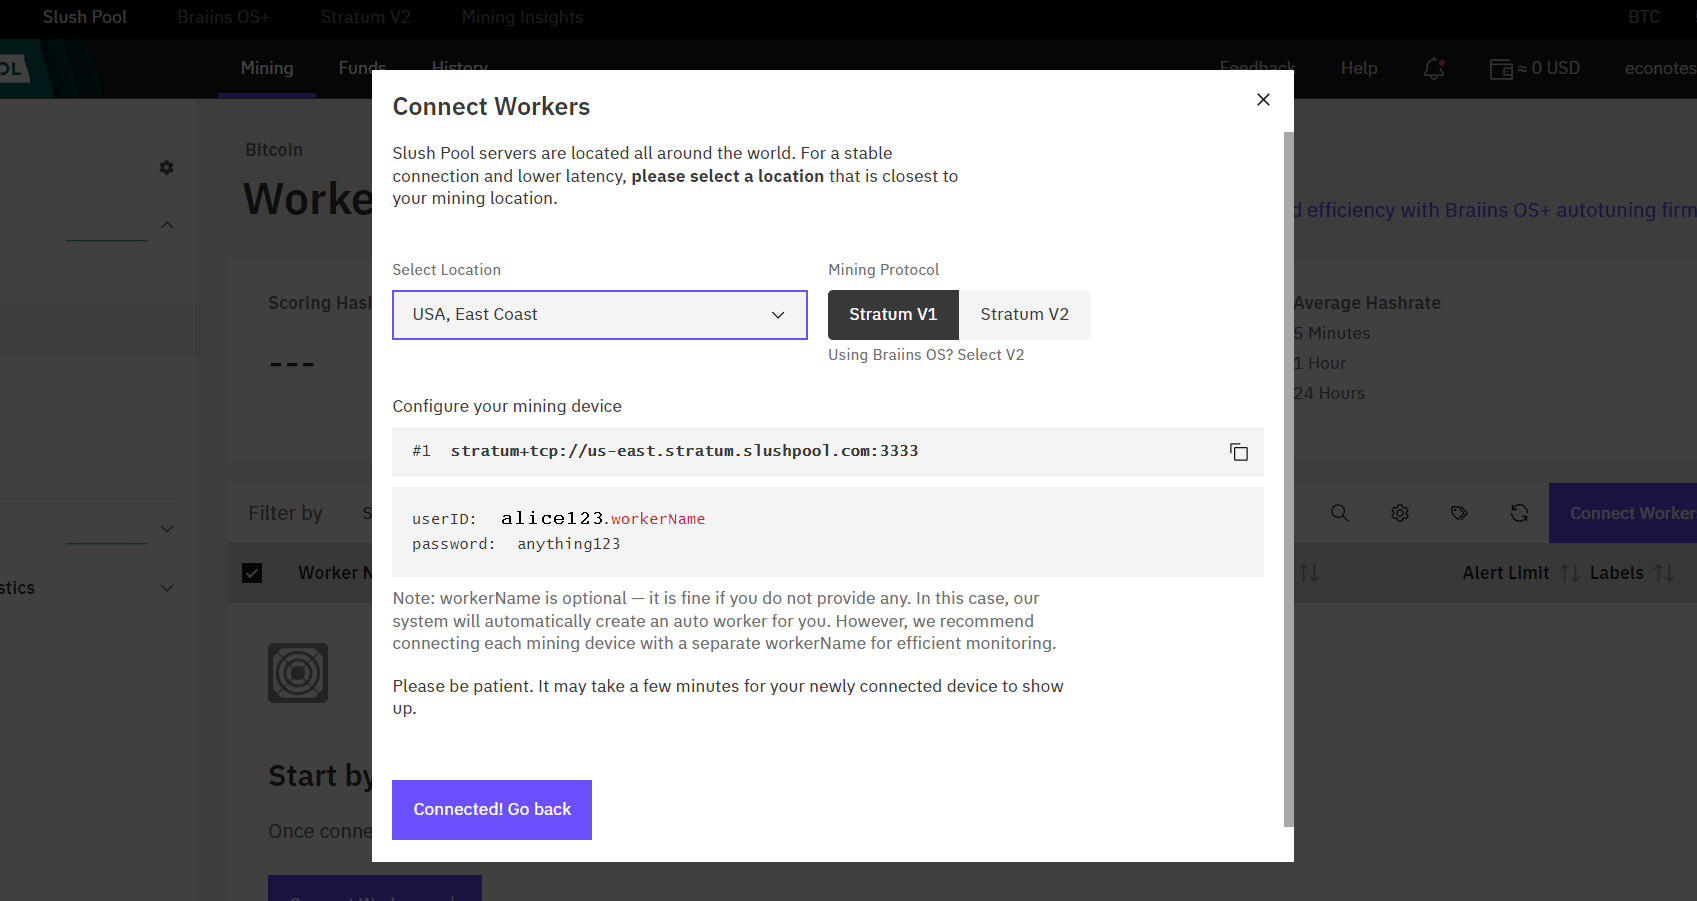Expand the middle sidebar section chevron
This screenshot has width=1697, height=901.
[x=167, y=529]
